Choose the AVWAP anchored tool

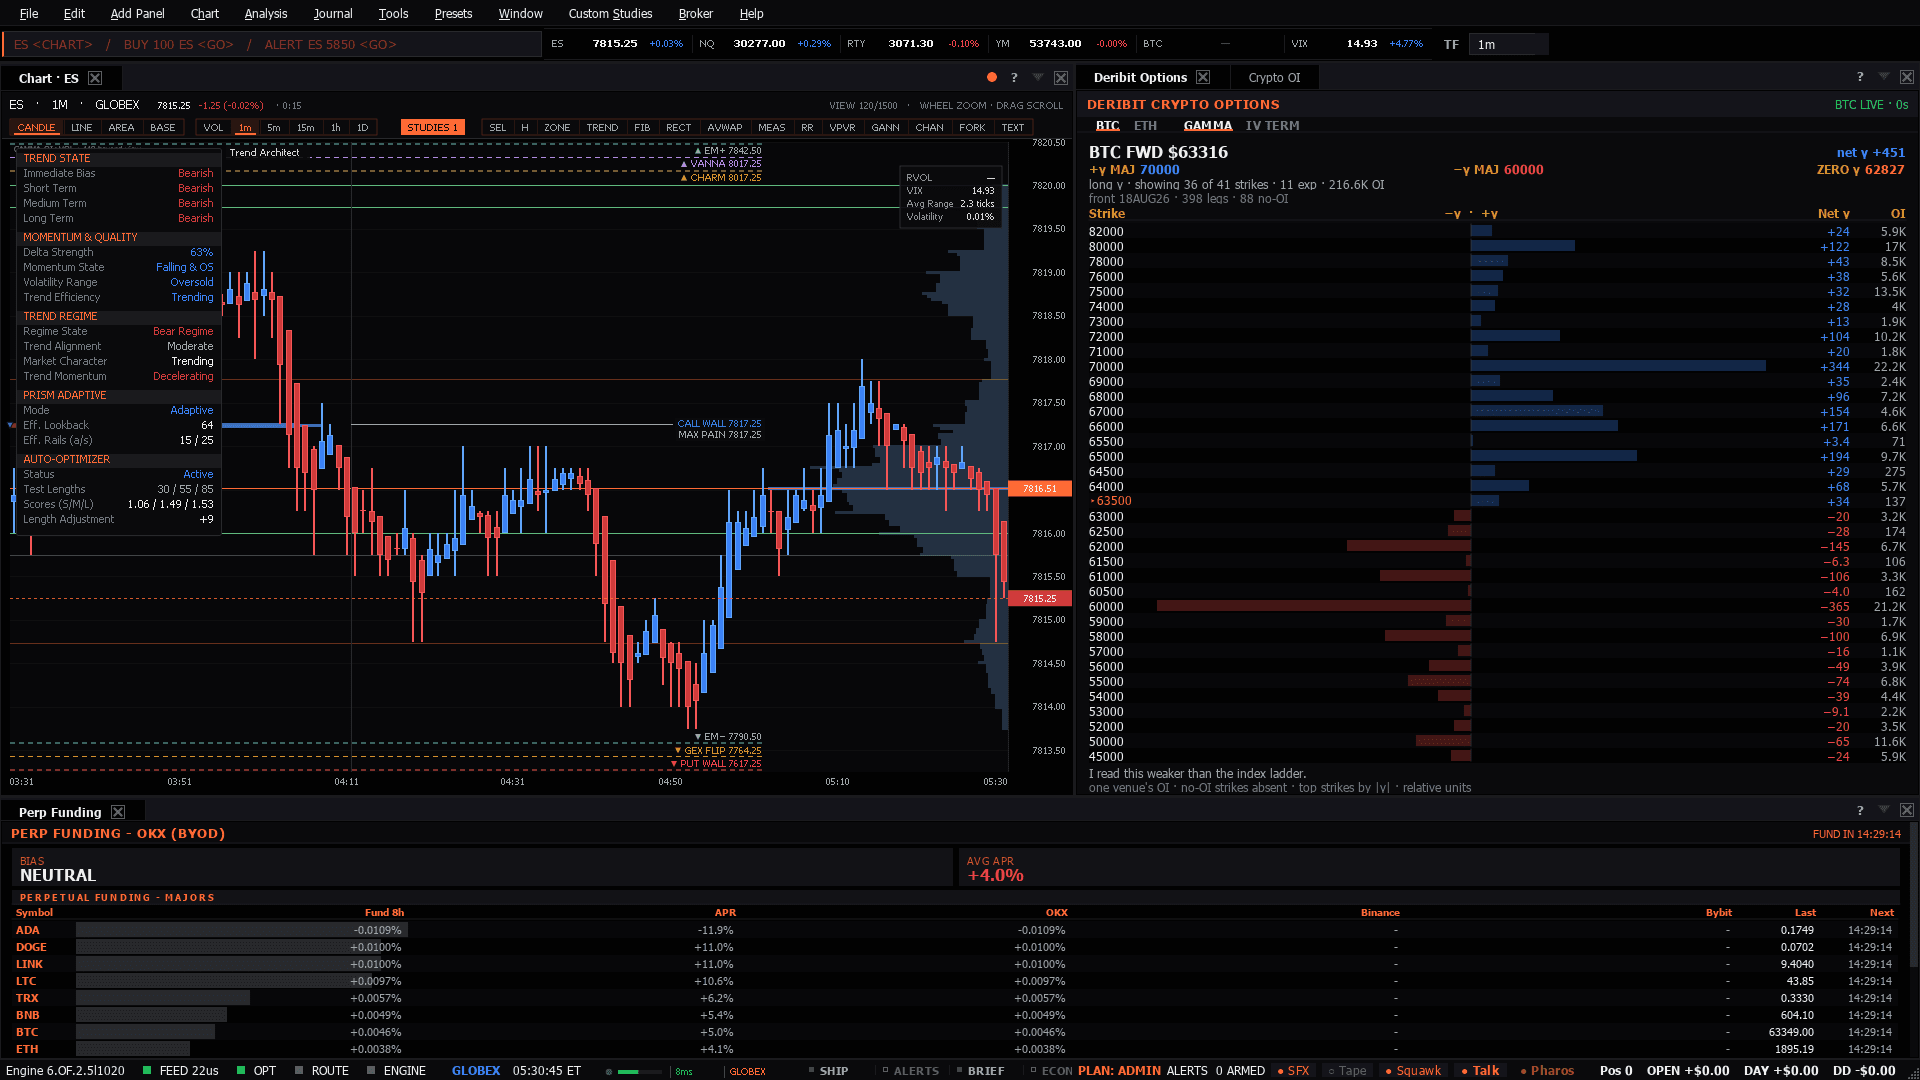[x=724, y=127]
